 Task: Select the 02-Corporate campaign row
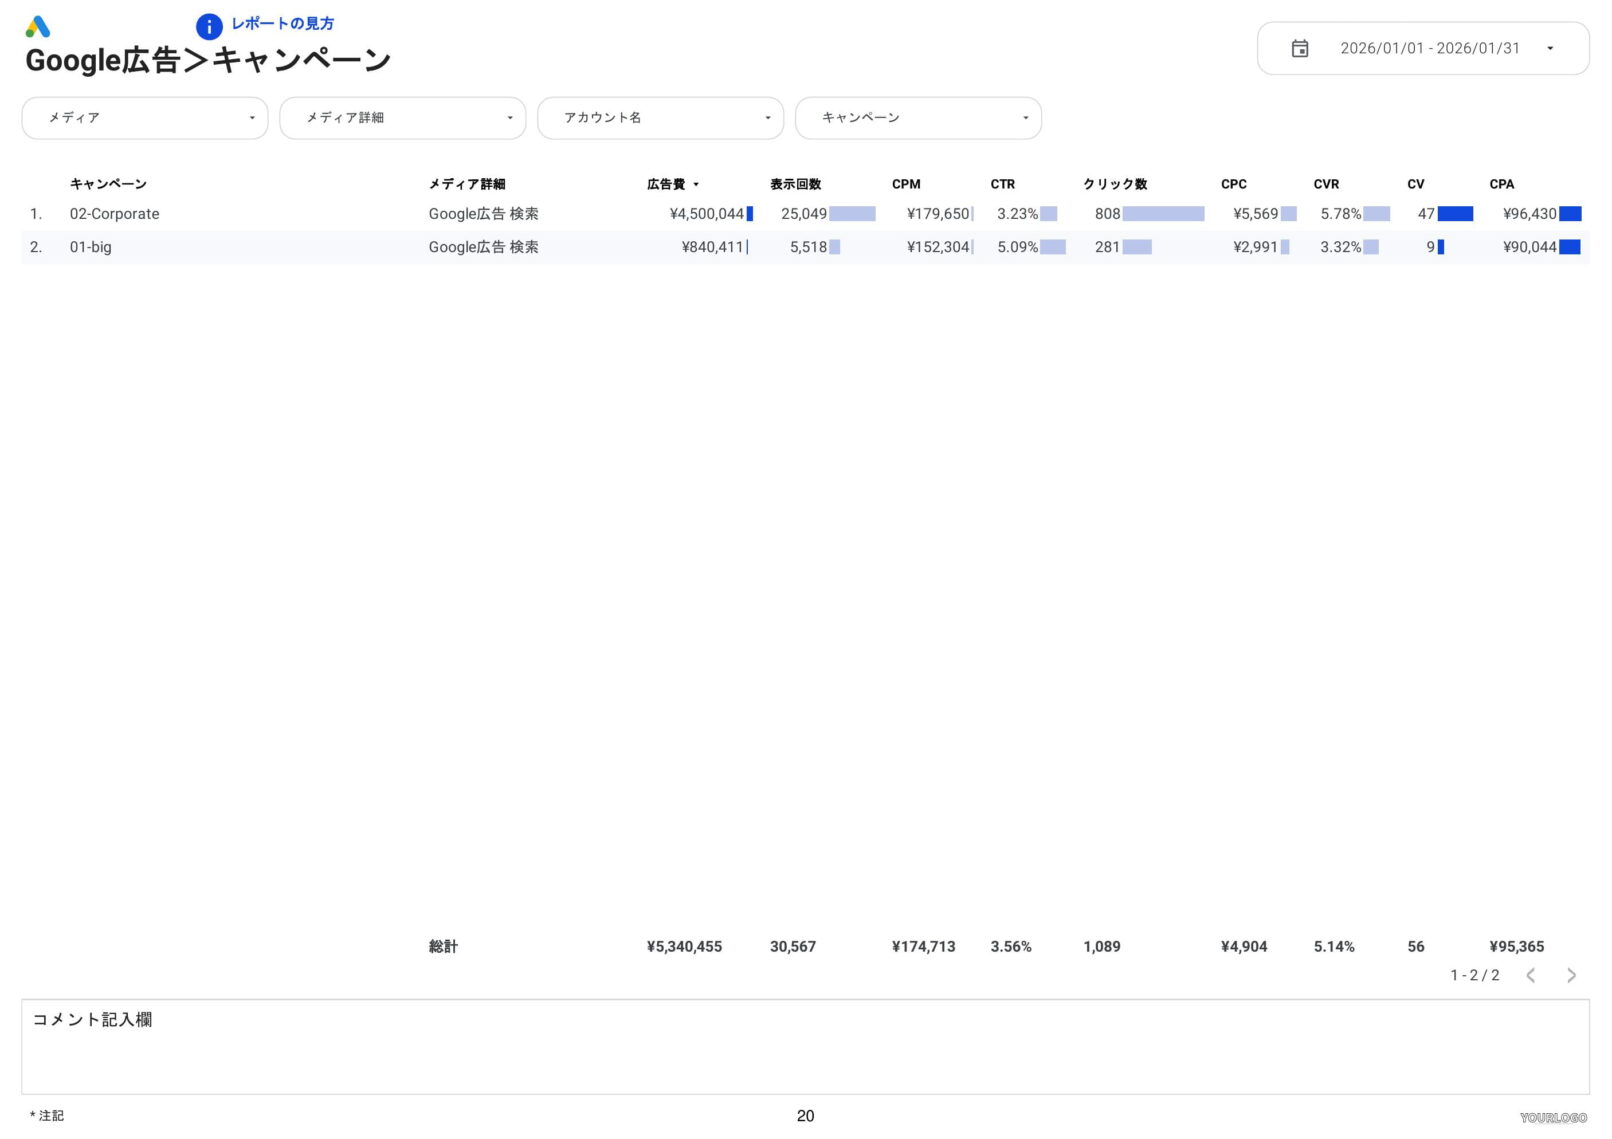pos(114,213)
